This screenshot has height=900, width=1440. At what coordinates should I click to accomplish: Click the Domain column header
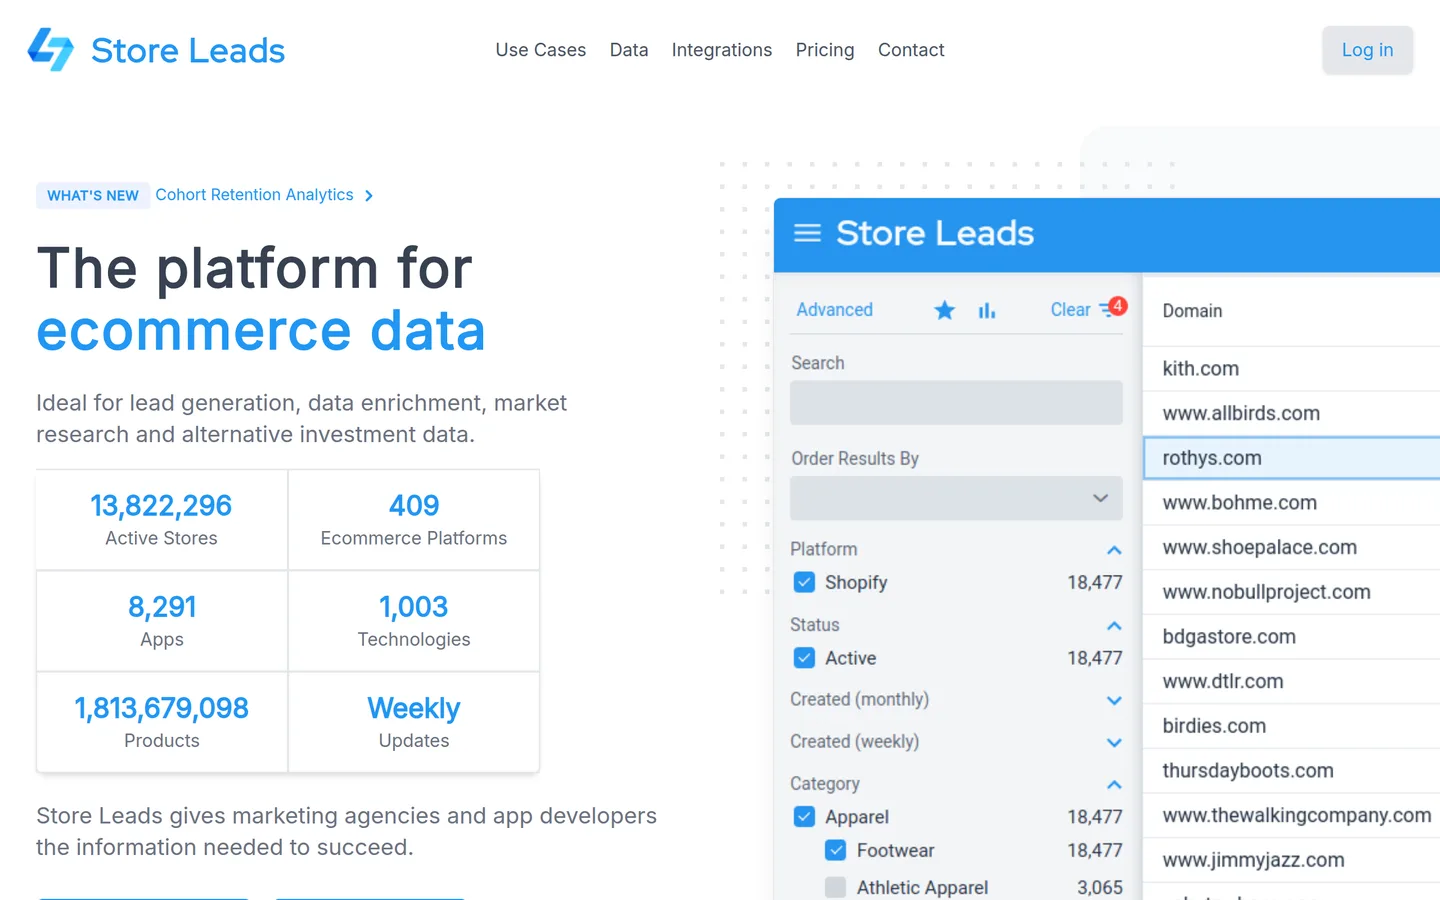[x=1192, y=311]
